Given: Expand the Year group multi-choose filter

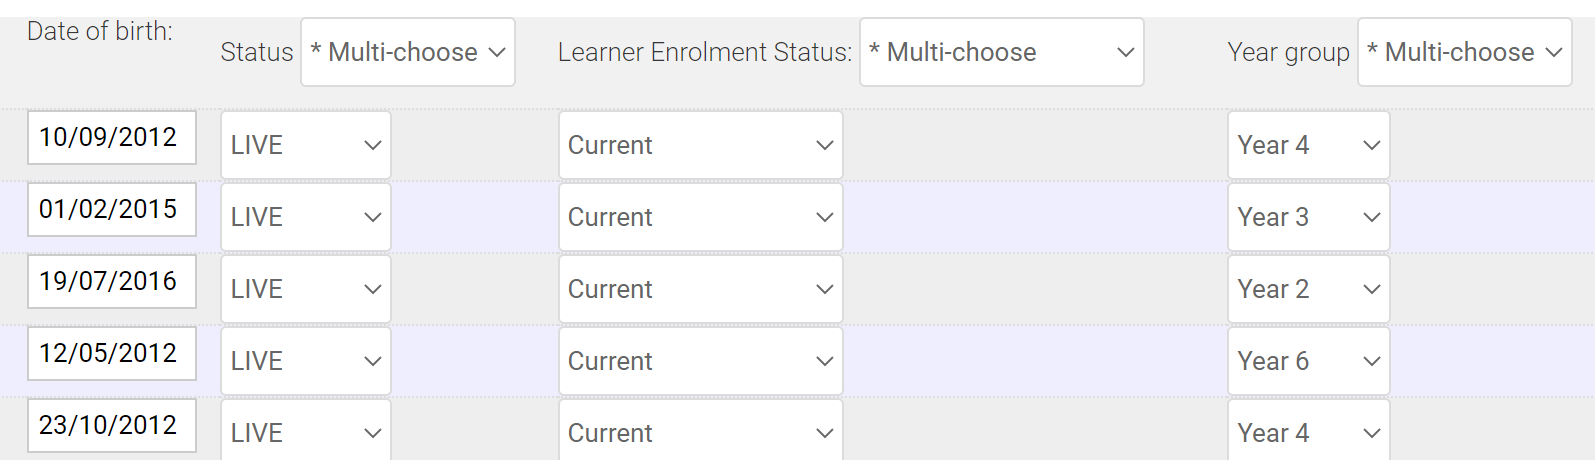Looking at the screenshot, I should pos(1464,52).
